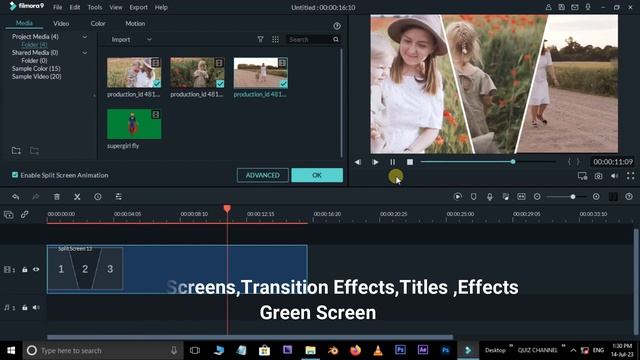
Task: Click the play button in preview
Action: click(375, 162)
